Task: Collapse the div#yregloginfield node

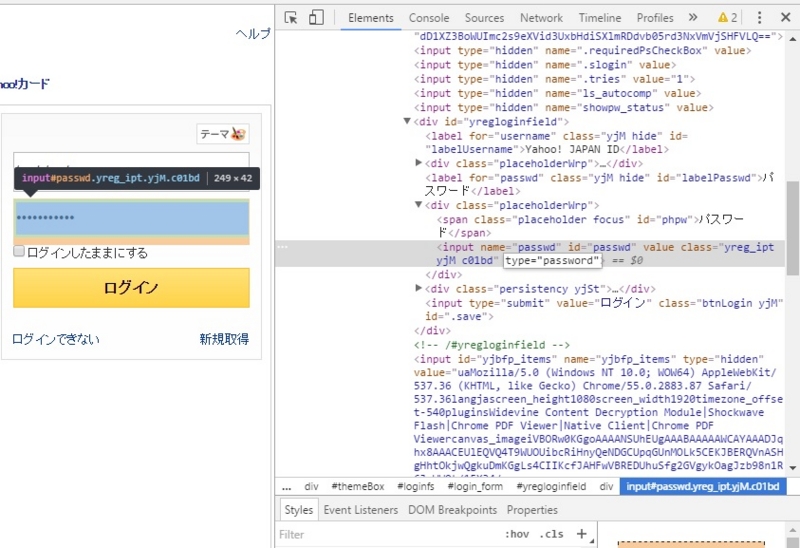Action: (407, 121)
